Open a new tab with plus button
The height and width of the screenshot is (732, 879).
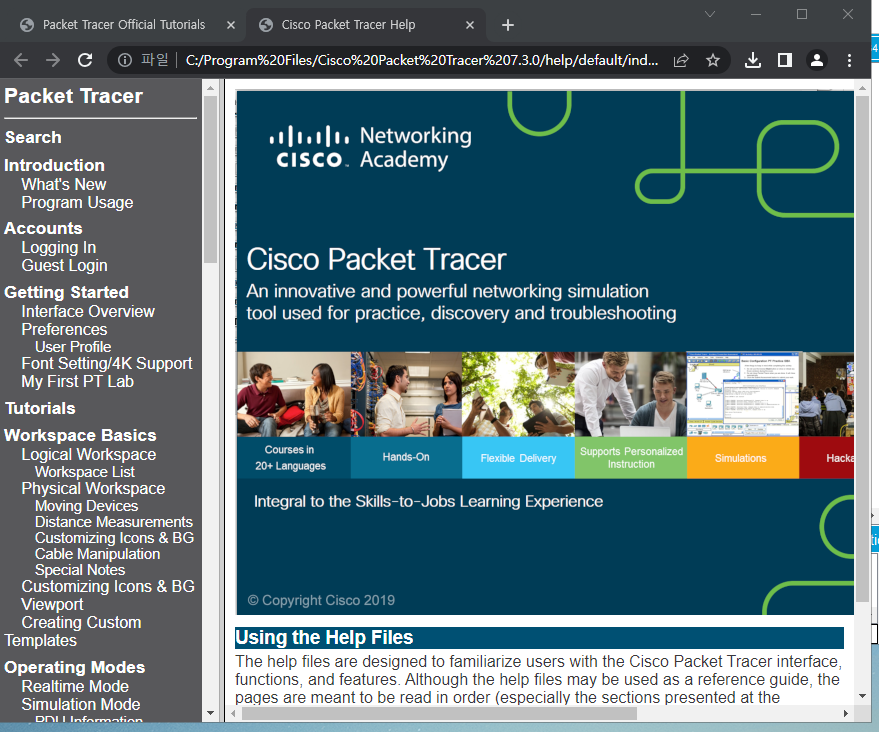click(x=508, y=25)
